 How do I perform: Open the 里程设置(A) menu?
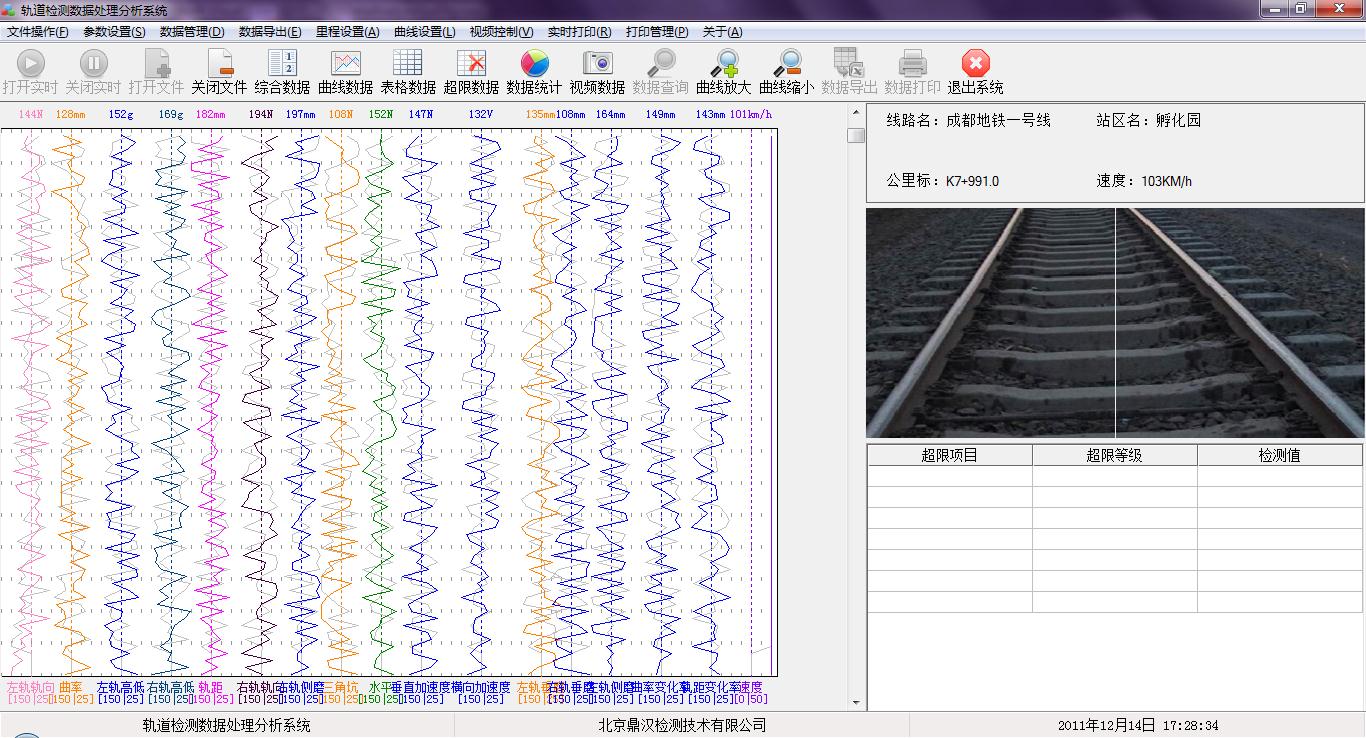(x=348, y=32)
